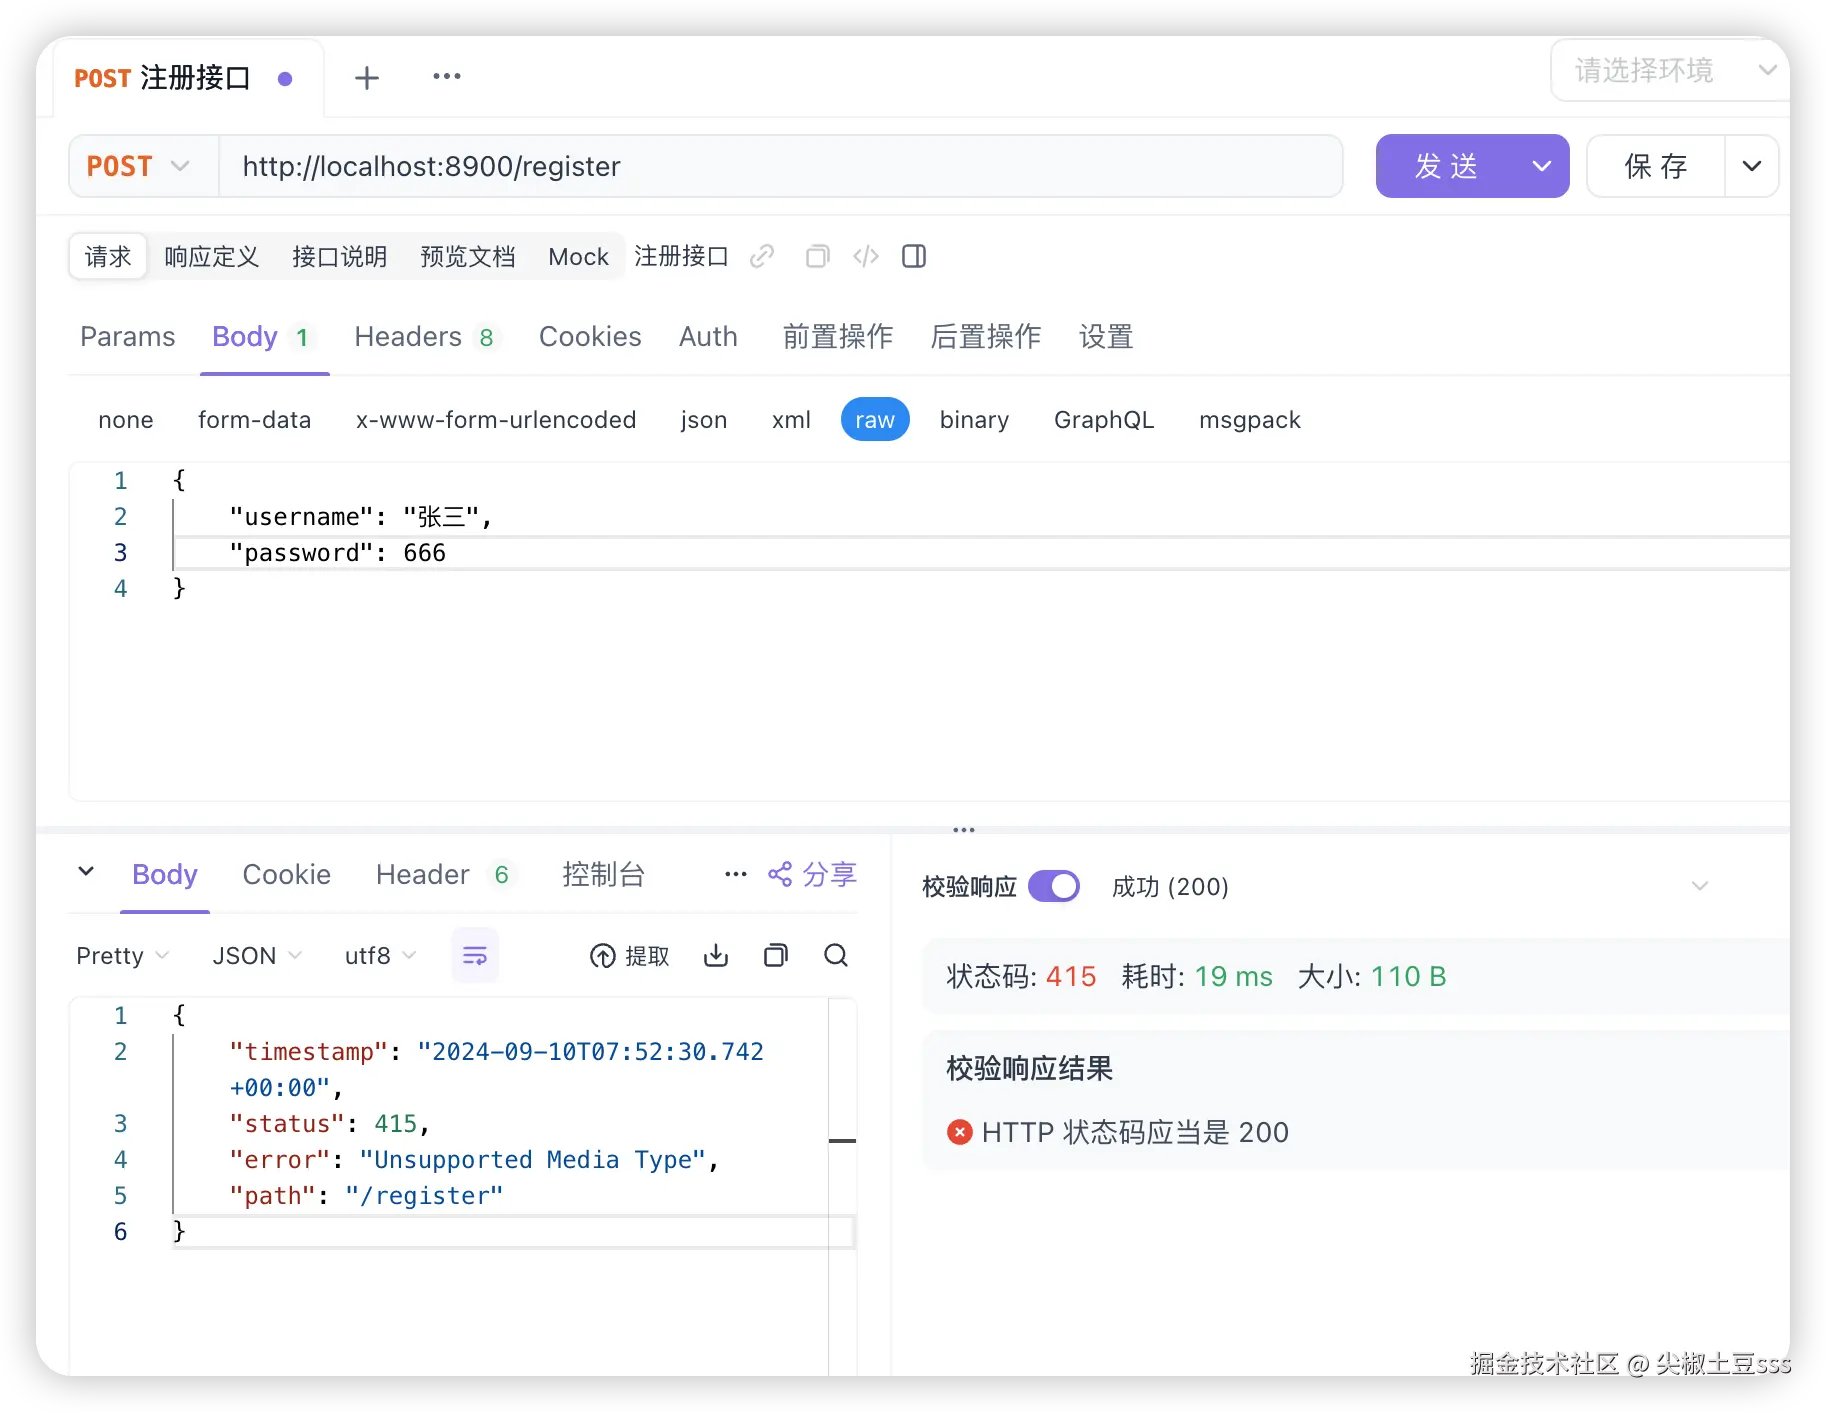Image resolution: width=1826 pixels, height=1412 pixels.
Task: Click the 注册接口 name label beside Mock
Action: pyautogui.click(x=681, y=256)
